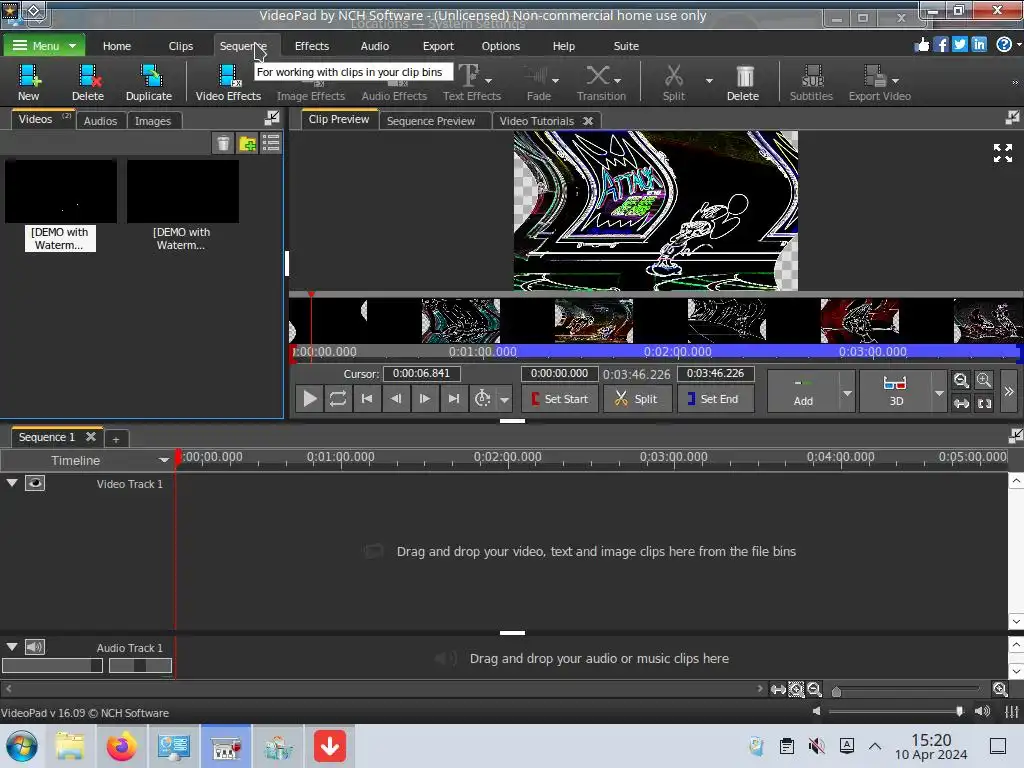
Task: Pop out the clip bin panel
Action: pyautogui.click(x=272, y=118)
